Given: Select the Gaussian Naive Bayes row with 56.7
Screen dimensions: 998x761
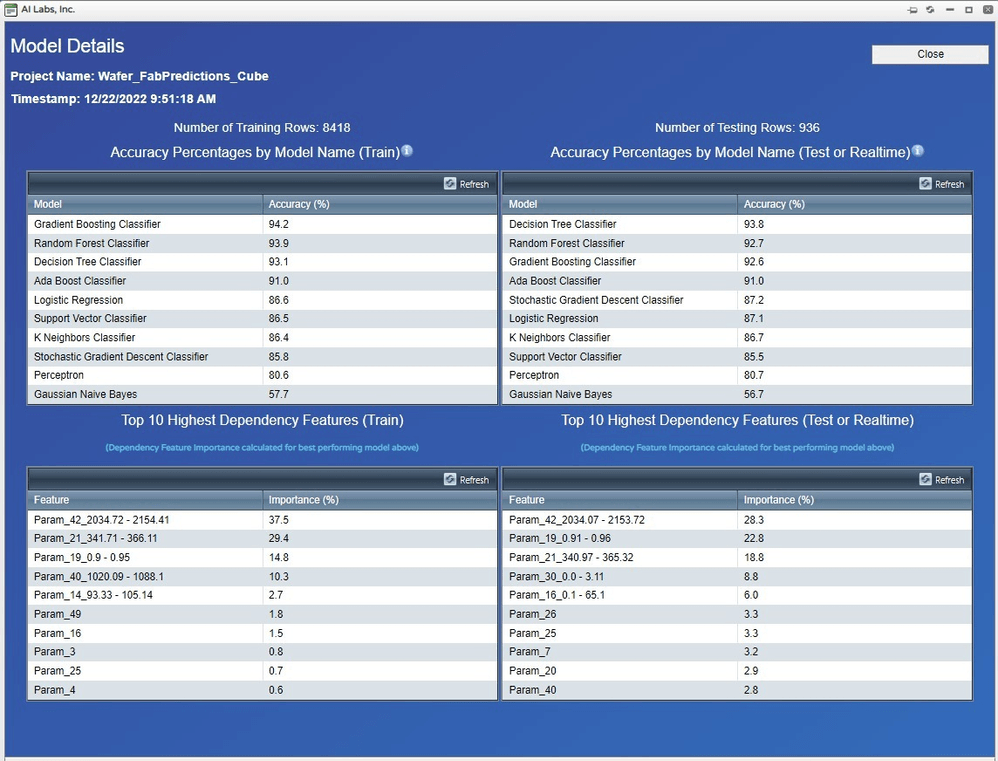Looking at the screenshot, I should pyautogui.click(x=738, y=394).
